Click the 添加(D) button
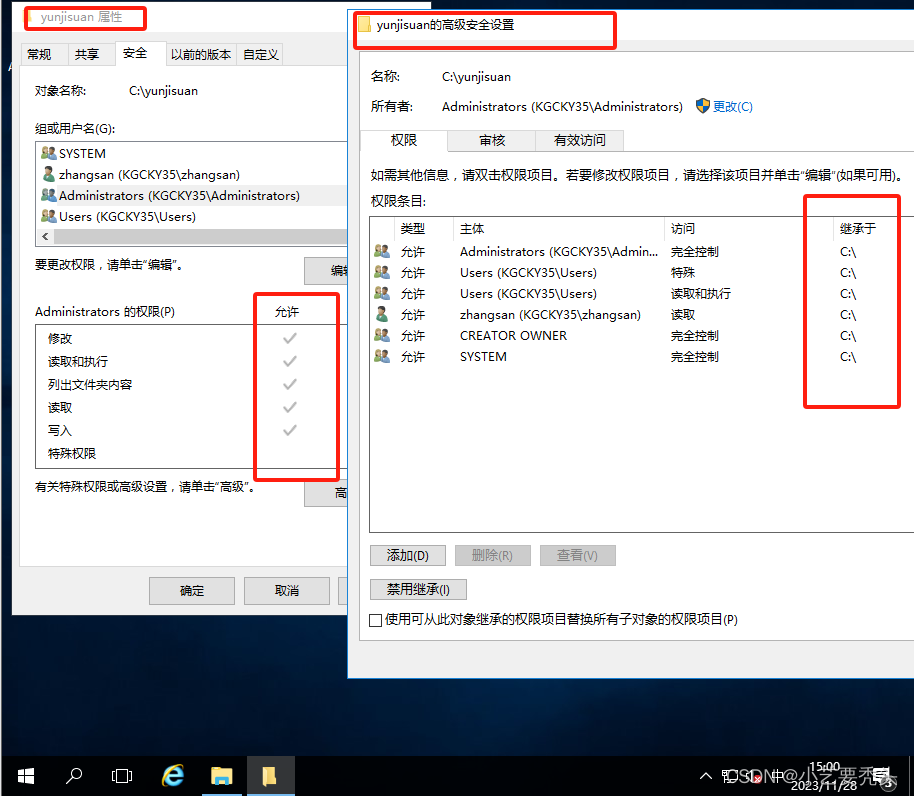This screenshot has width=914, height=796. click(407, 556)
